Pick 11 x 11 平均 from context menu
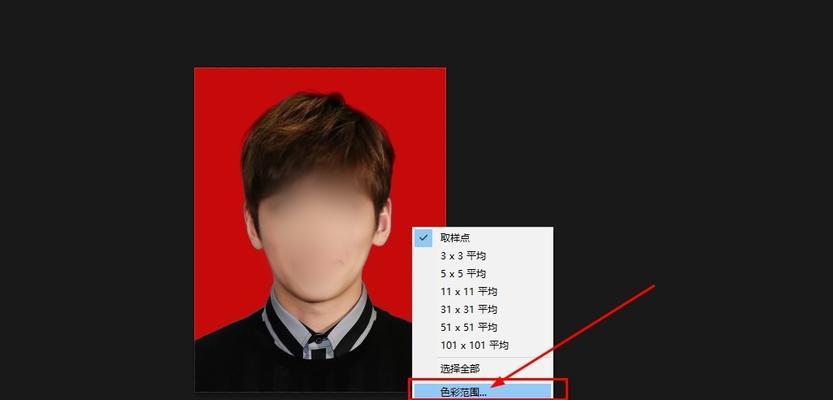Screen dimensions: 833x400 [x=482, y=292]
